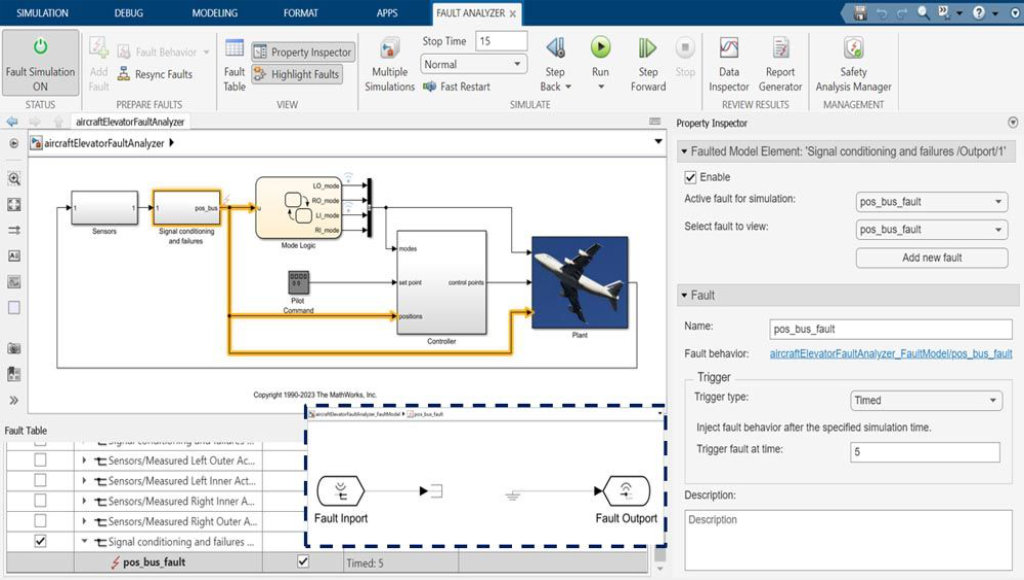Viewport: 1024px width, 580px height.
Task: Switch to the FORMAT tab
Action: point(300,12)
